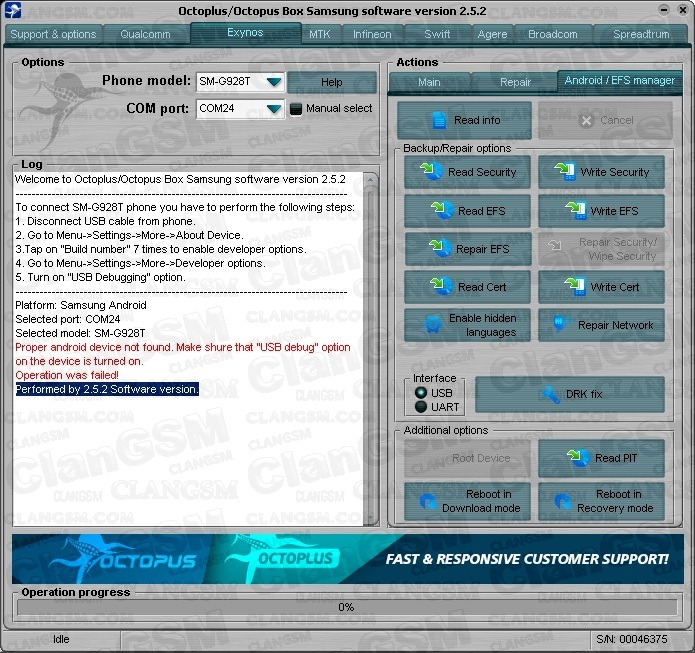695x653 pixels.
Task: Click the Octoplus logo in the title bar
Action: 12,10
